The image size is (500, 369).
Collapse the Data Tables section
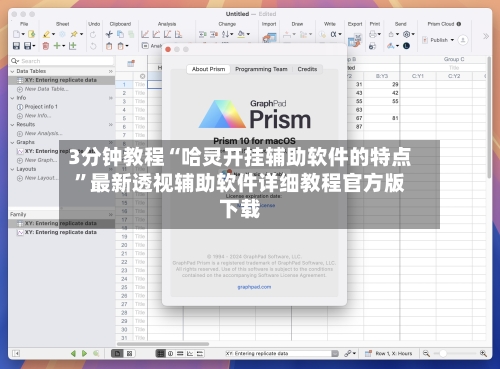click(12, 71)
